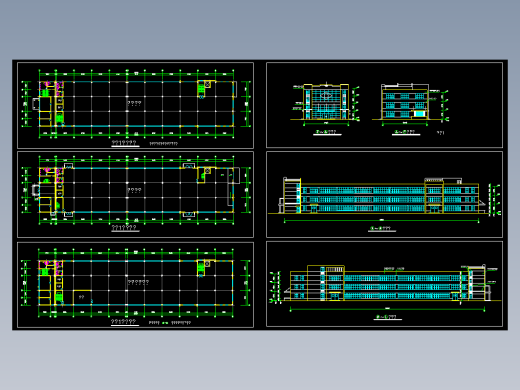This screenshot has height=390, width=520.
Task: Select the bottom-left floor plan sheet
Action: coord(135,285)
